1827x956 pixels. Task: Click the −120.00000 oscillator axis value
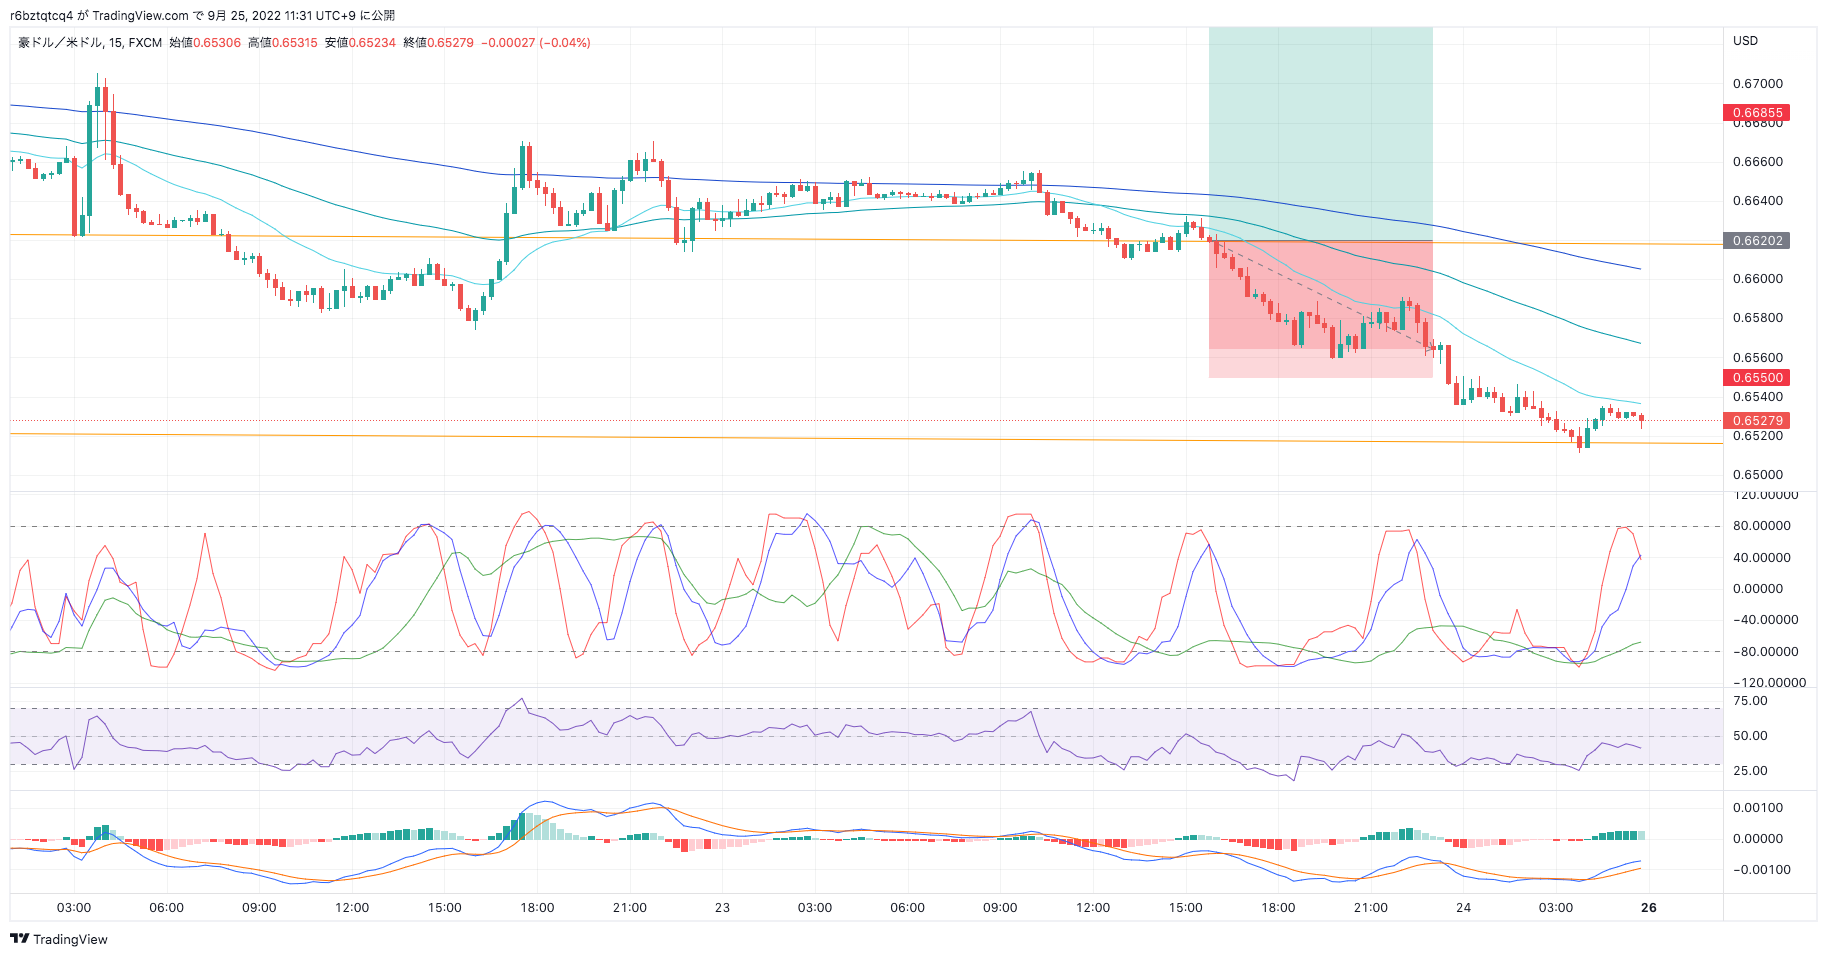click(1768, 683)
